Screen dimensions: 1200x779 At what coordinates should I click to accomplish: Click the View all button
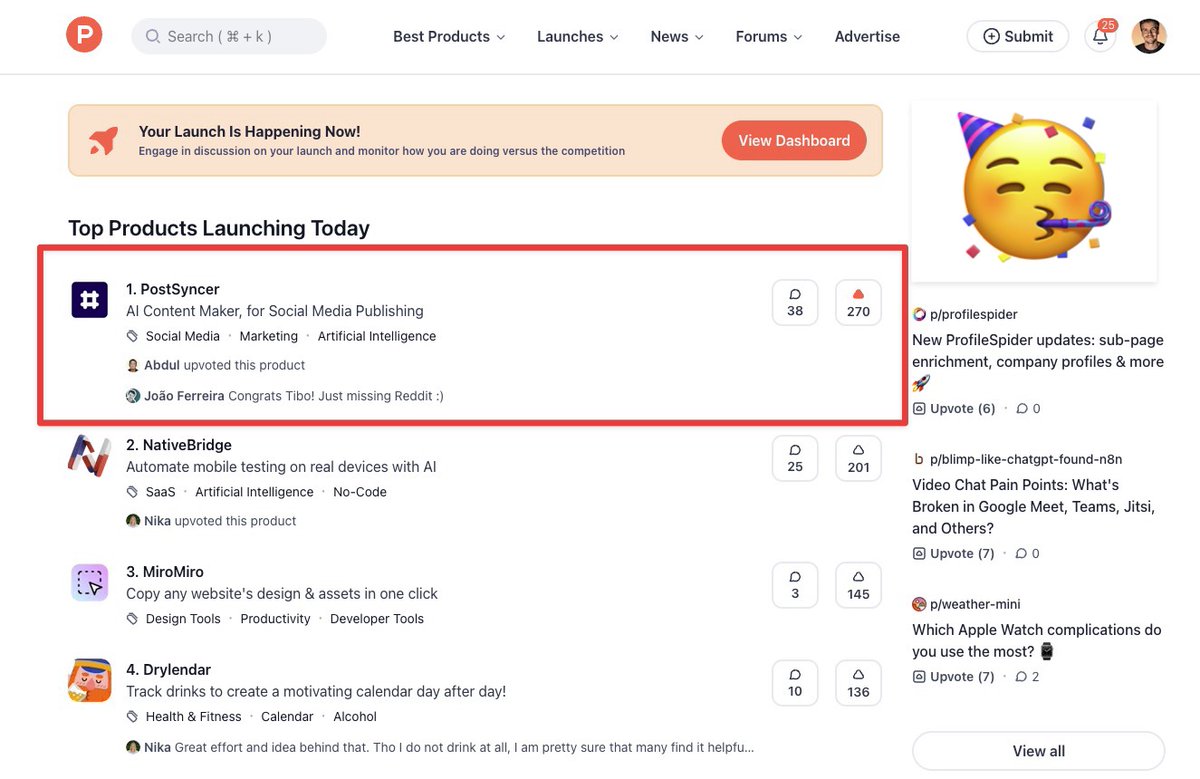(1038, 751)
